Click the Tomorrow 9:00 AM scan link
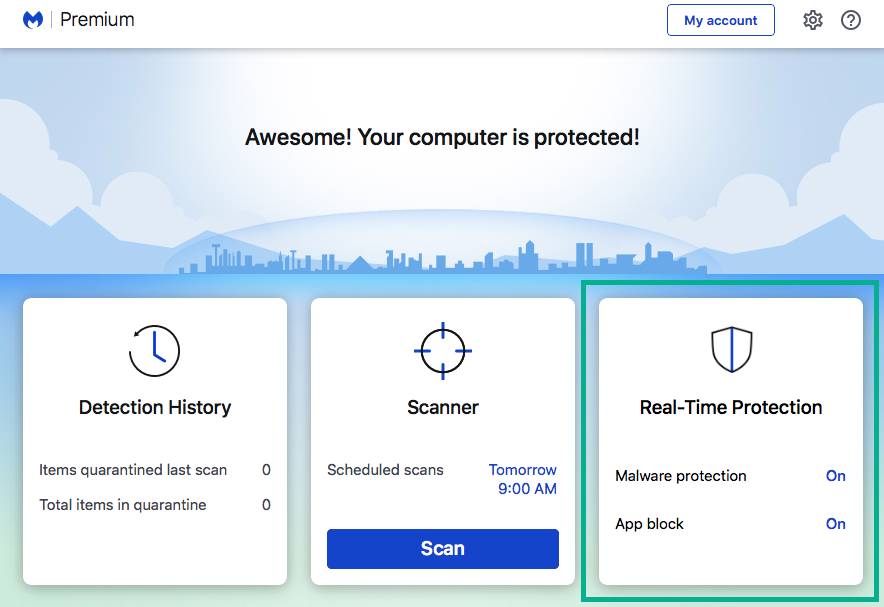Screen dimensions: 884x607 click(522, 479)
